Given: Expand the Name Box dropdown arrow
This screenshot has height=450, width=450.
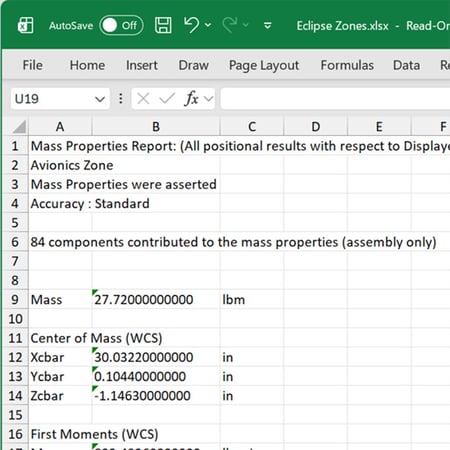Looking at the screenshot, I should click(x=100, y=99).
